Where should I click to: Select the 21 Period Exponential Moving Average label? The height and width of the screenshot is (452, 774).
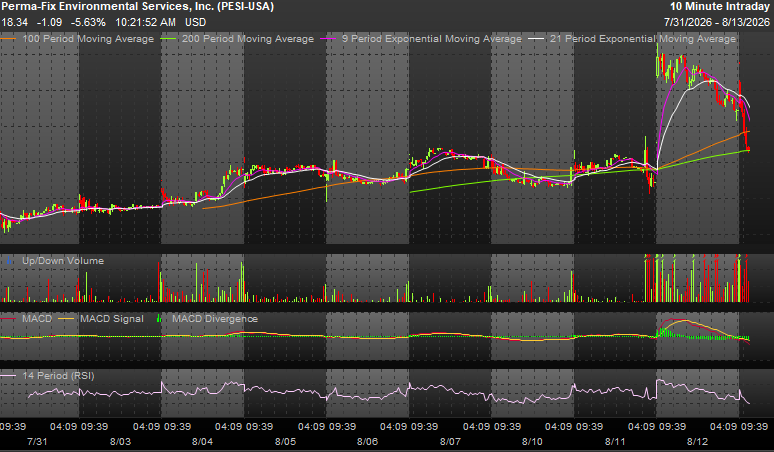tap(643, 39)
